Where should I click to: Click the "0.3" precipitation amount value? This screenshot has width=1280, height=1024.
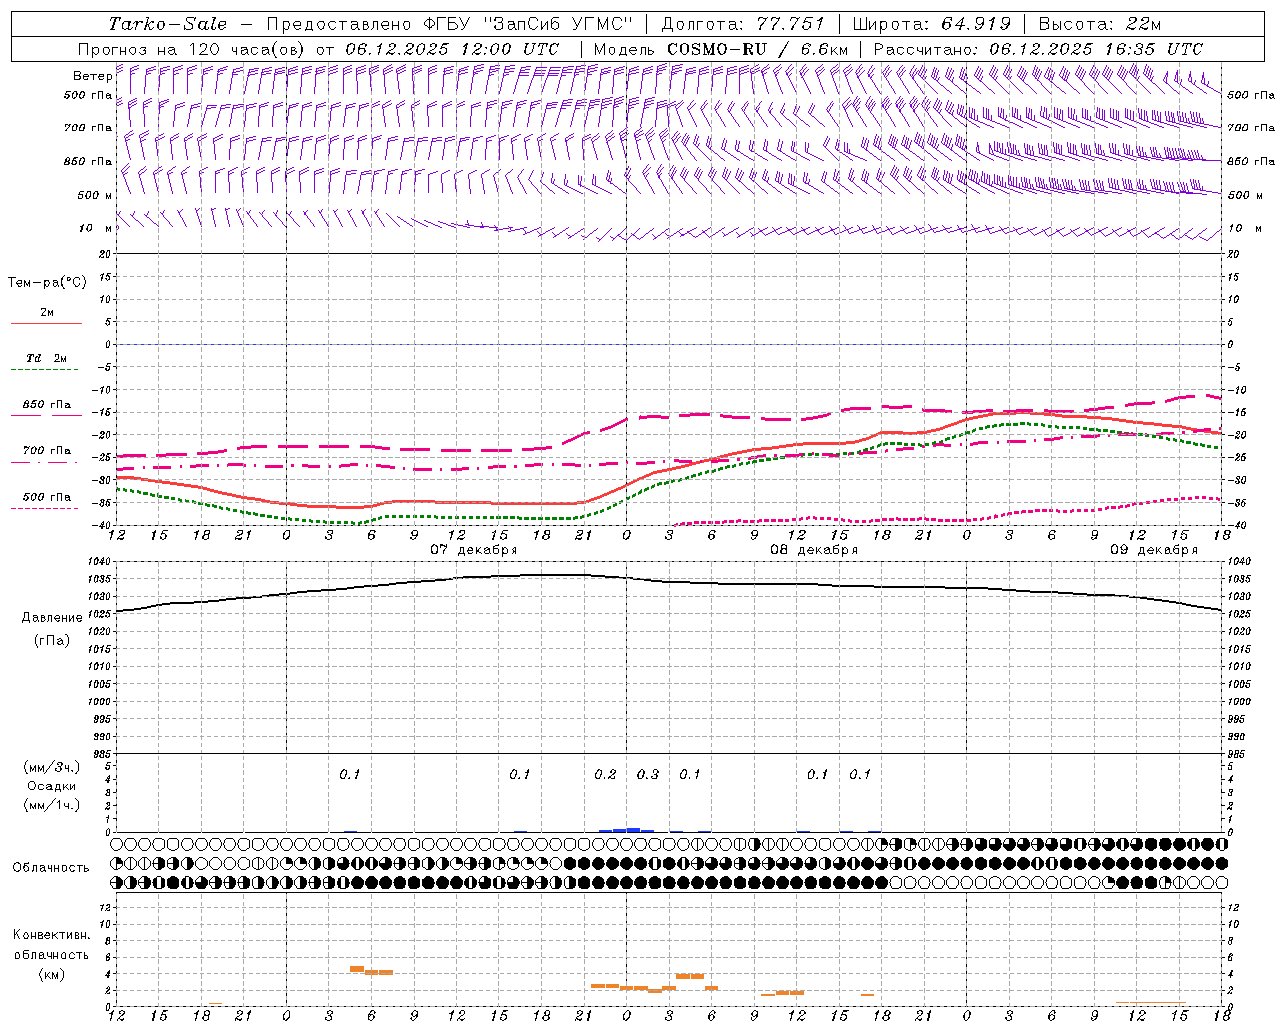point(648,774)
